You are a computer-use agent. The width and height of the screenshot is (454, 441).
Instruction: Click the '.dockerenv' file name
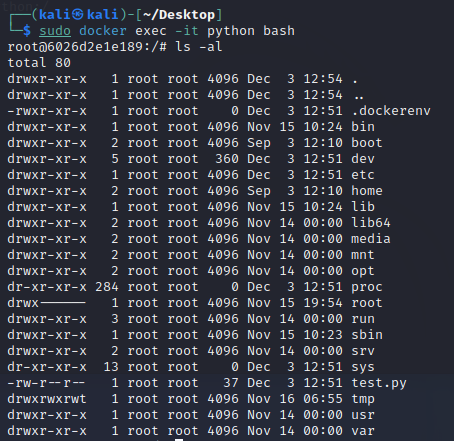[x=391, y=111]
